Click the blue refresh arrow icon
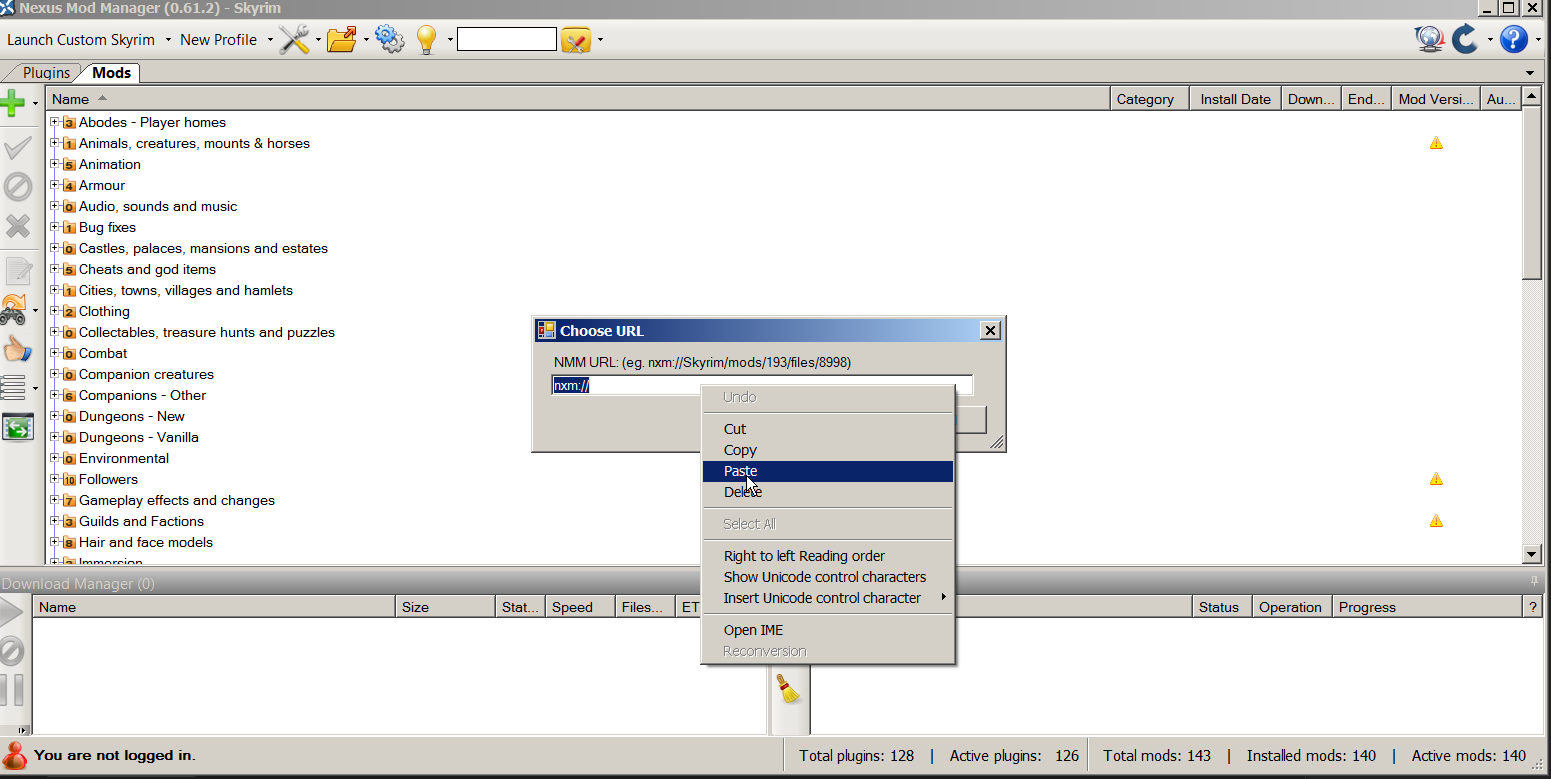Screen dimensions: 1551x779 click(1465, 39)
